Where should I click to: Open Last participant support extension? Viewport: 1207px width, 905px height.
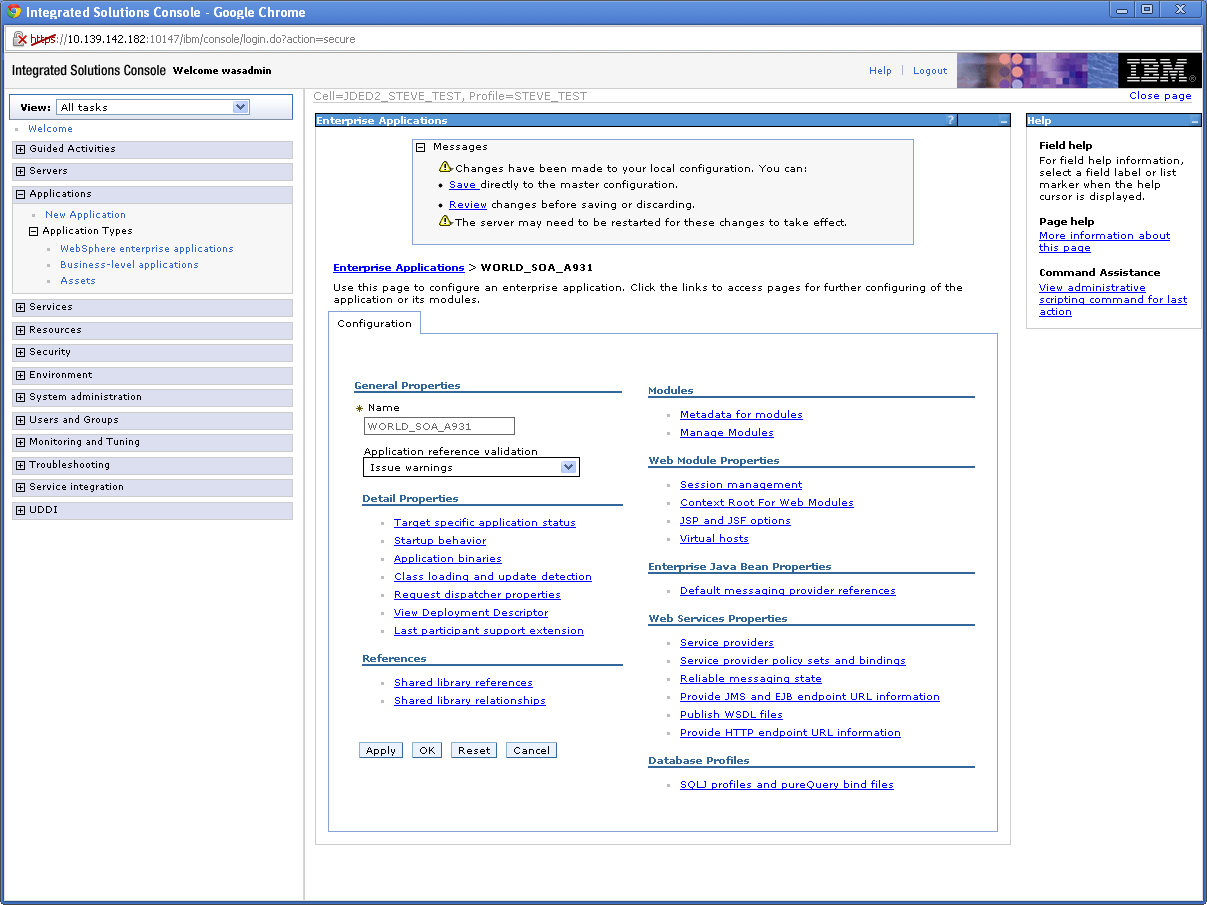(489, 631)
